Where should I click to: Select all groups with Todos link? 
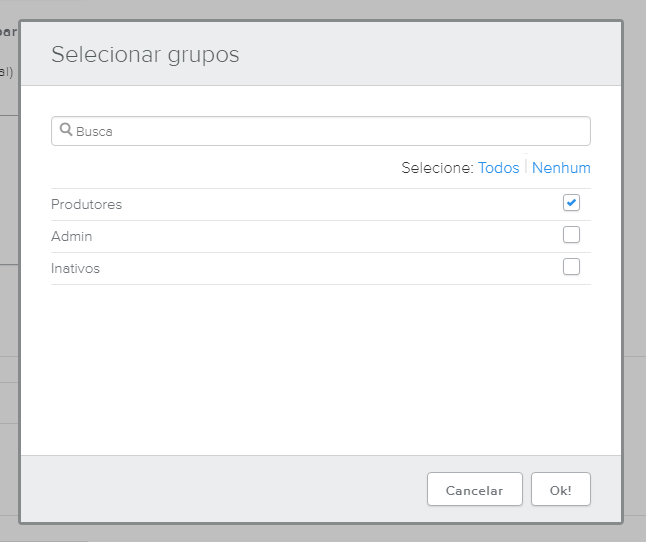[x=498, y=168]
